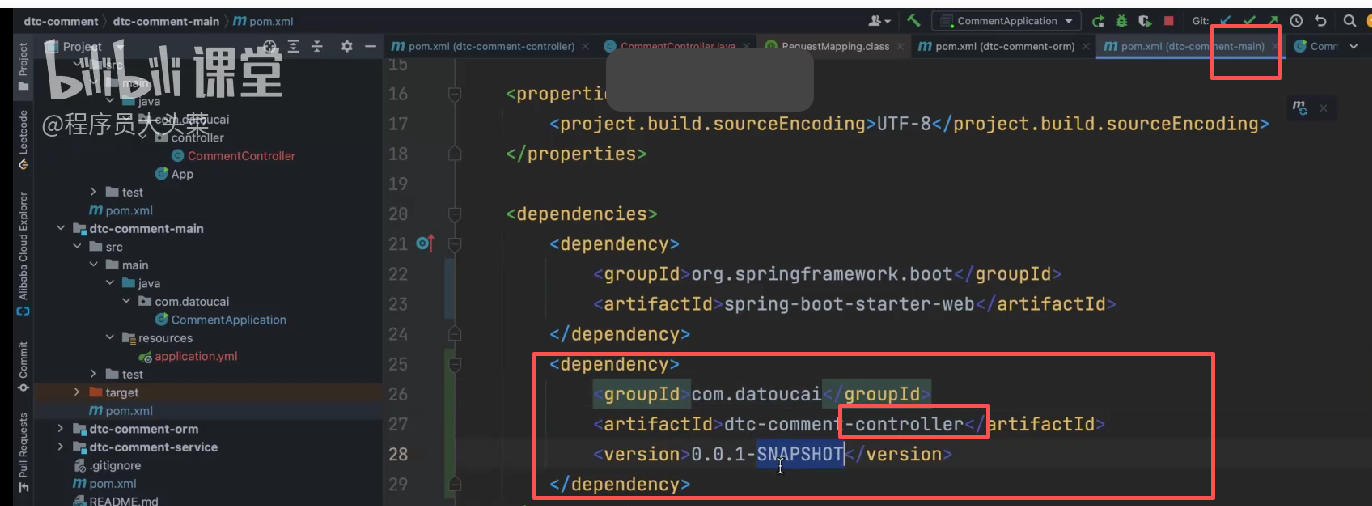Image resolution: width=1372 pixels, height=506 pixels.
Task: Click dtc-comment-main breadcrumb in navigation bar
Action: pyautogui.click(x=166, y=21)
